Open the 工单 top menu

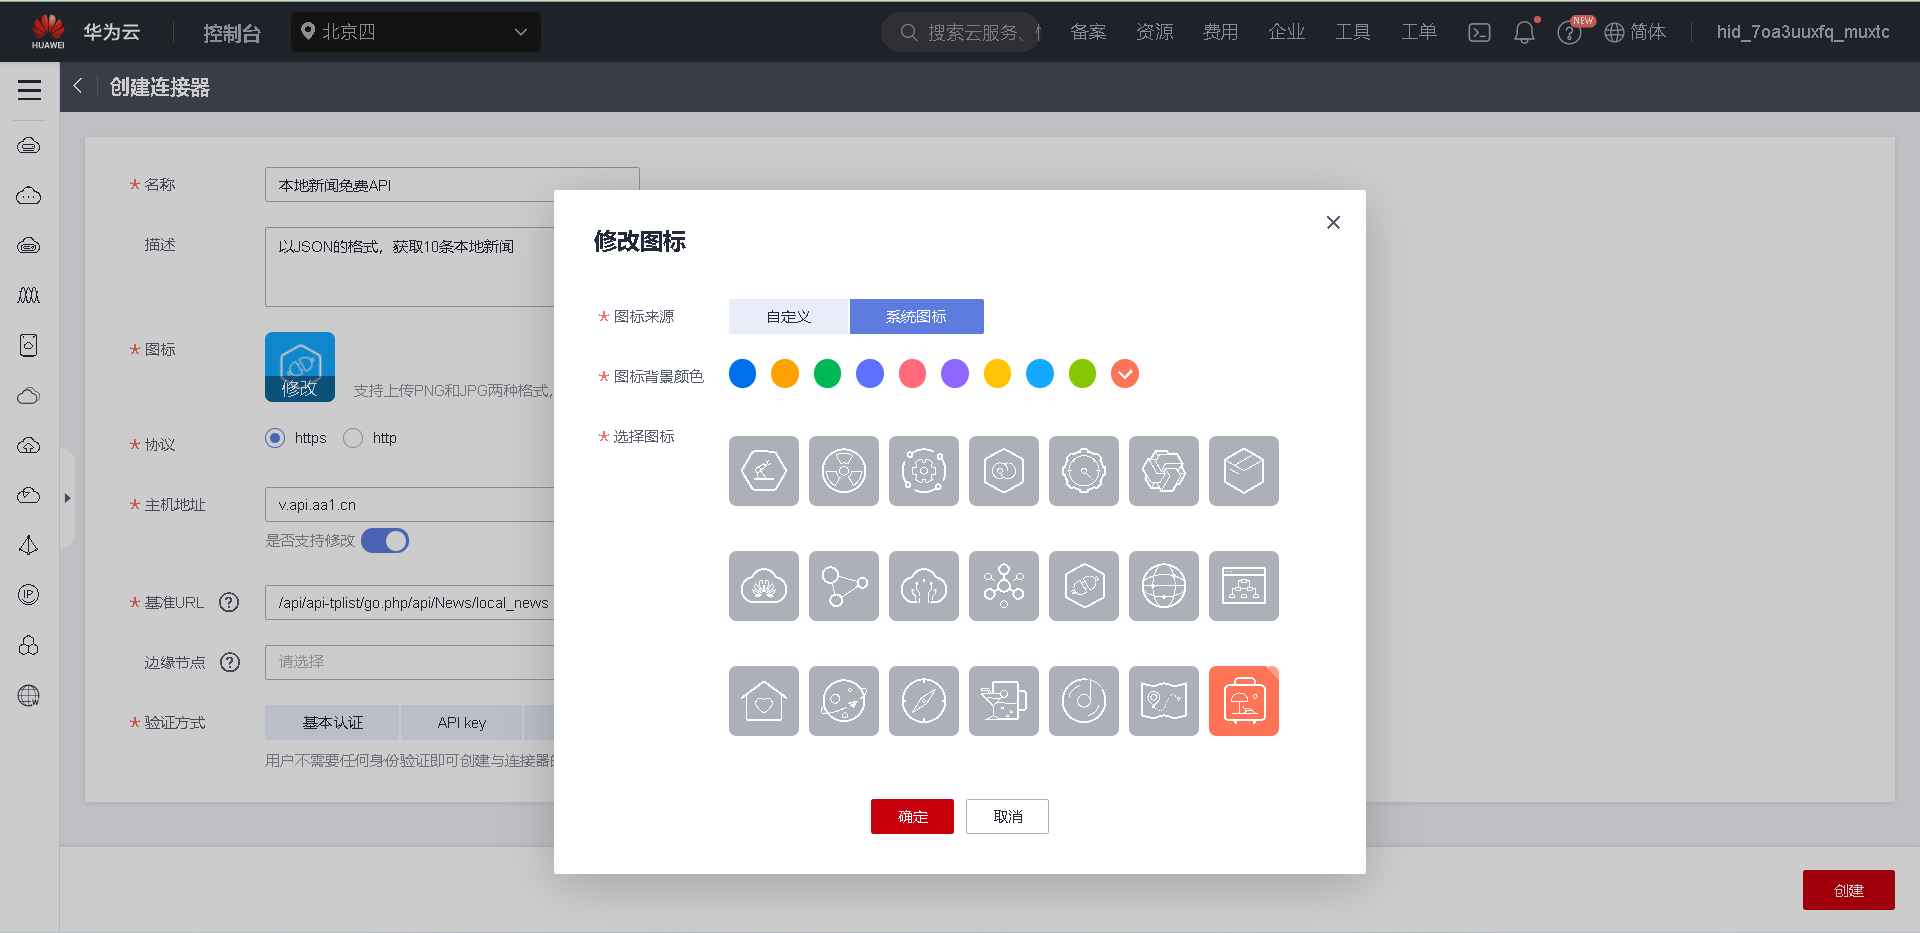point(1418,32)
